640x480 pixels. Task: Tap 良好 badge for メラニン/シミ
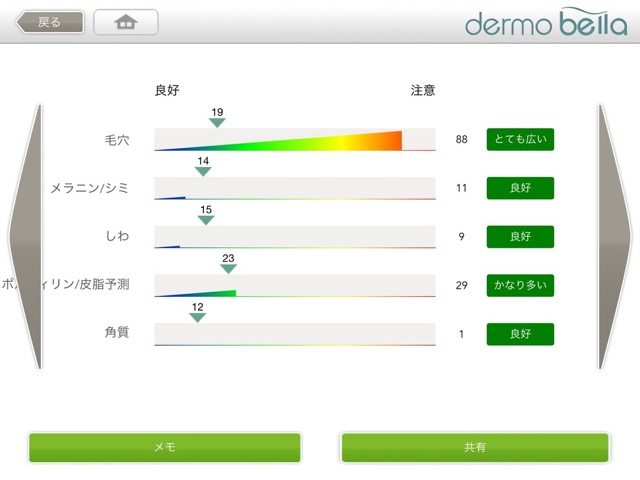(520, 187)
